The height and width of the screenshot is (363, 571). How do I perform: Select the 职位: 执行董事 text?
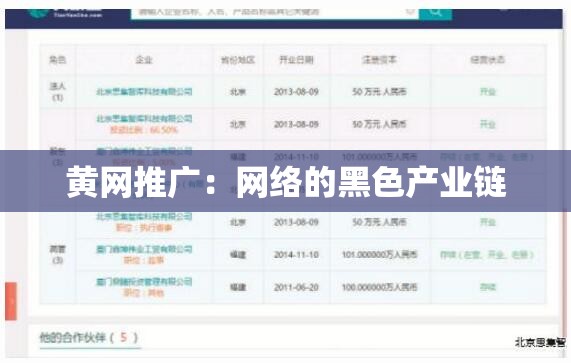(x=144, y=228)
